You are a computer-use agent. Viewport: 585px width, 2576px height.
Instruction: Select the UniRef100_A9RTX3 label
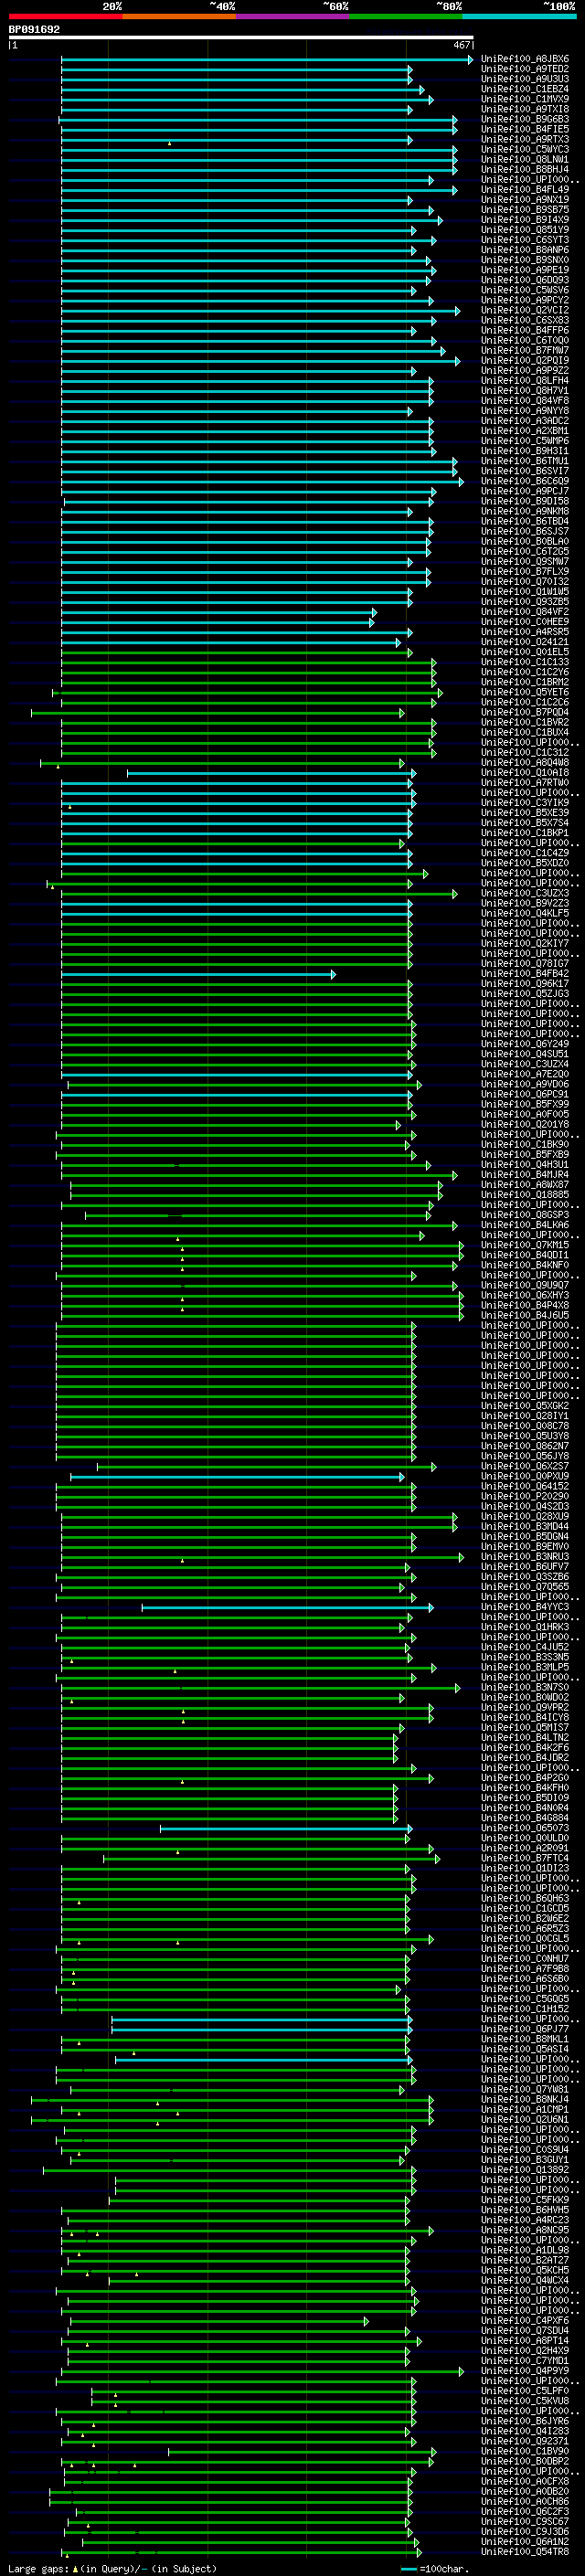click(525, 139)
